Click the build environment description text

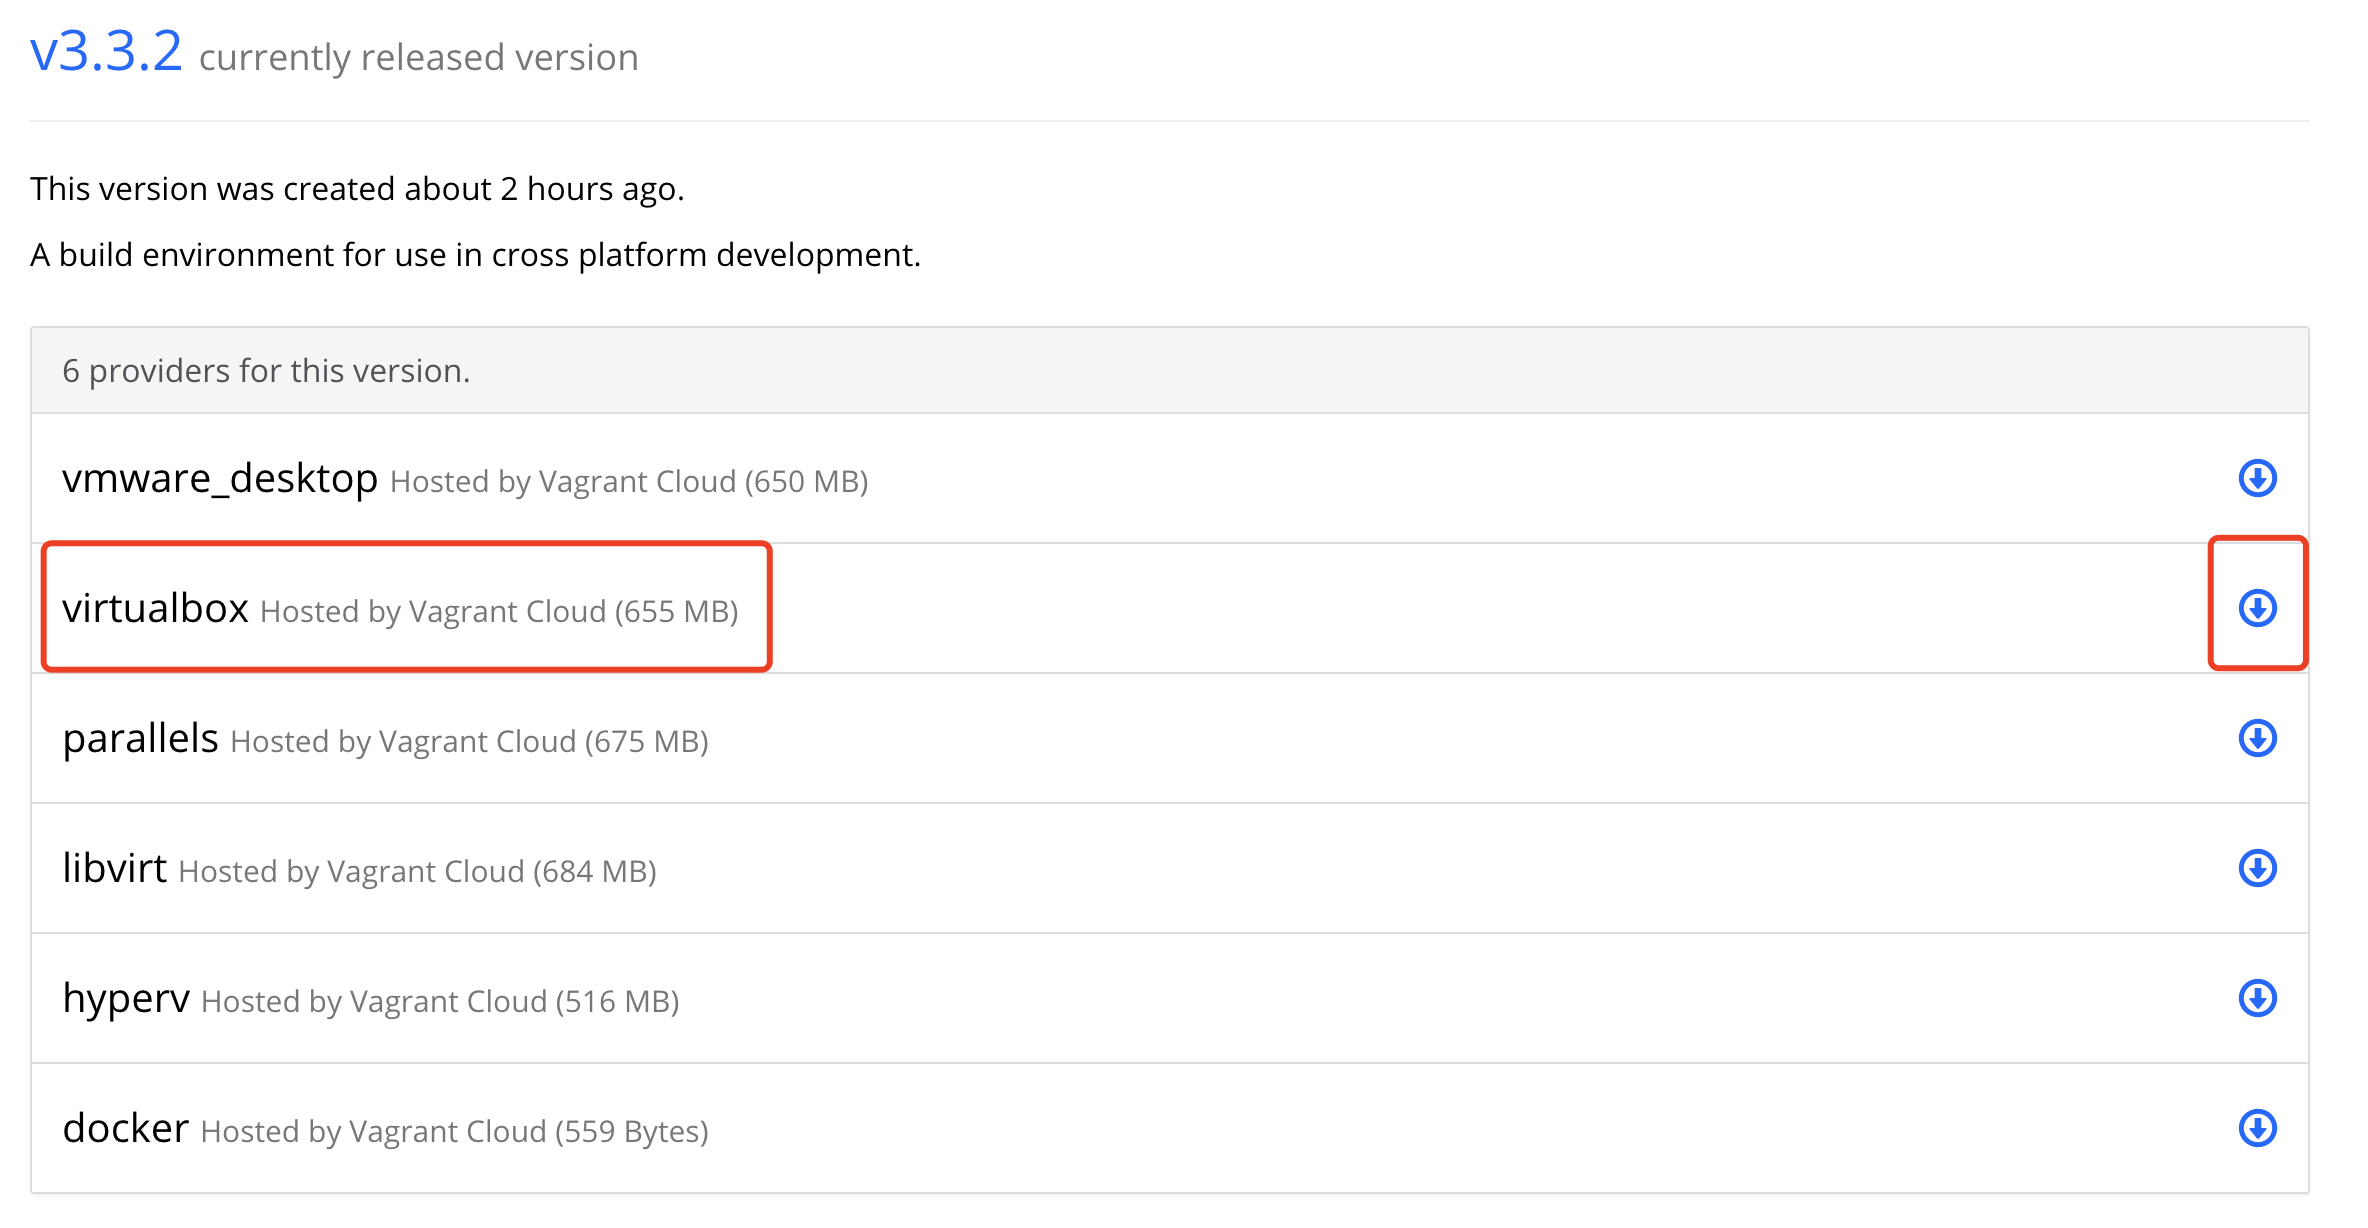[475, 255]
